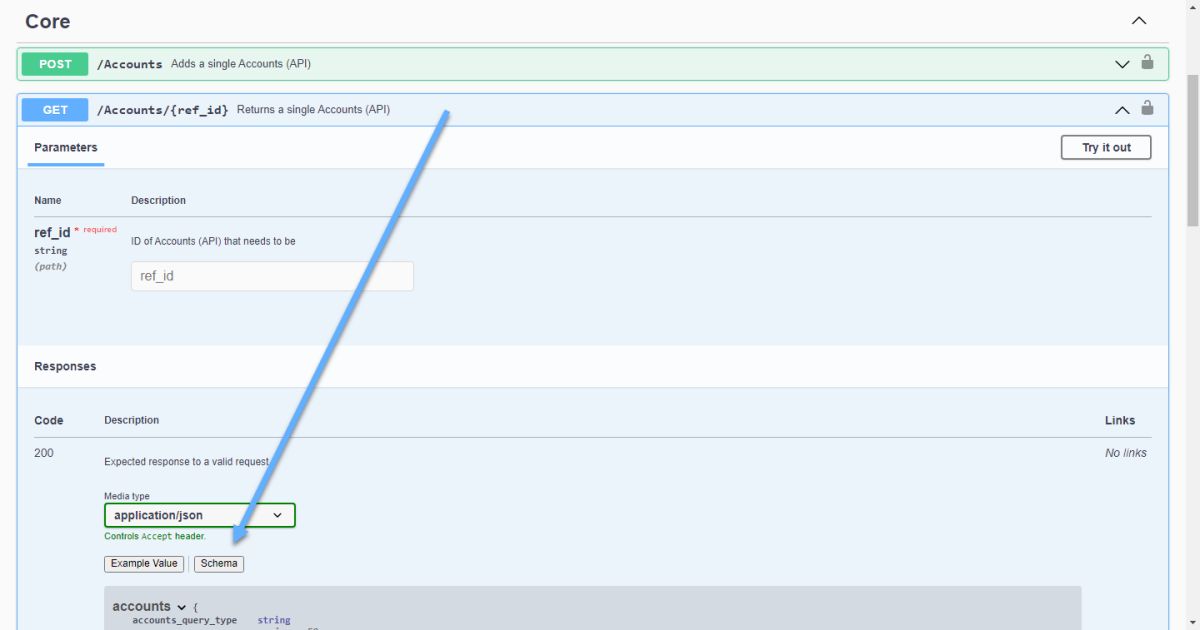Click the 'No links' text

click(1126, 453)
